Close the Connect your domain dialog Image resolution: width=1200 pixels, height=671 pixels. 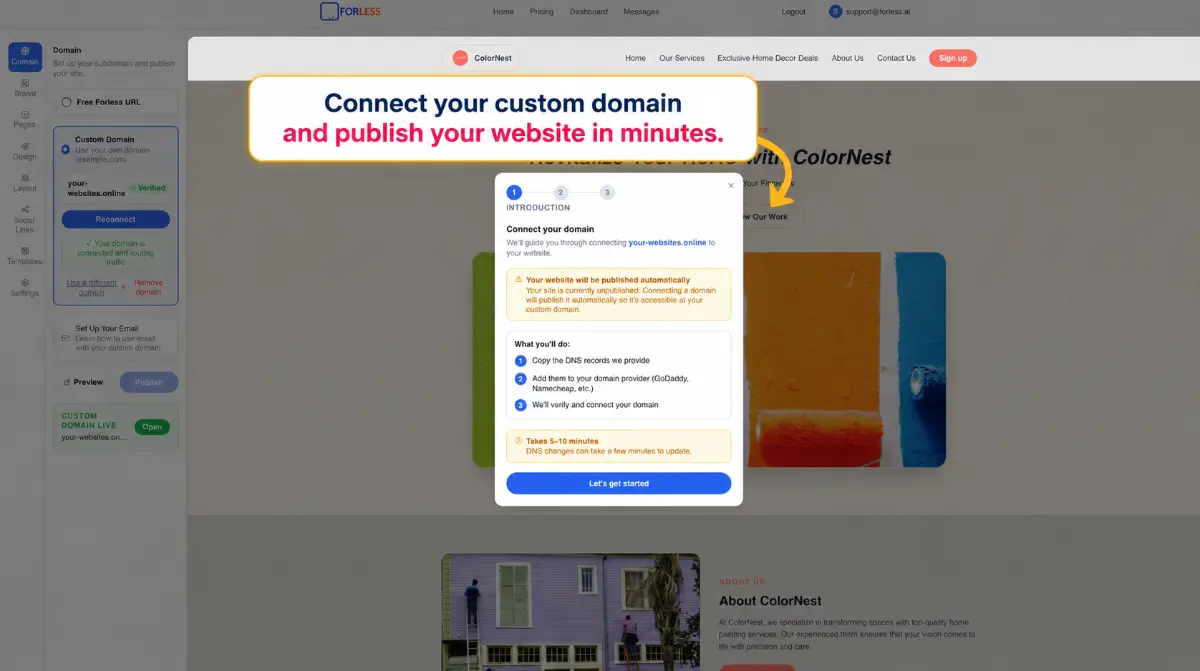[x=730, y=185]
